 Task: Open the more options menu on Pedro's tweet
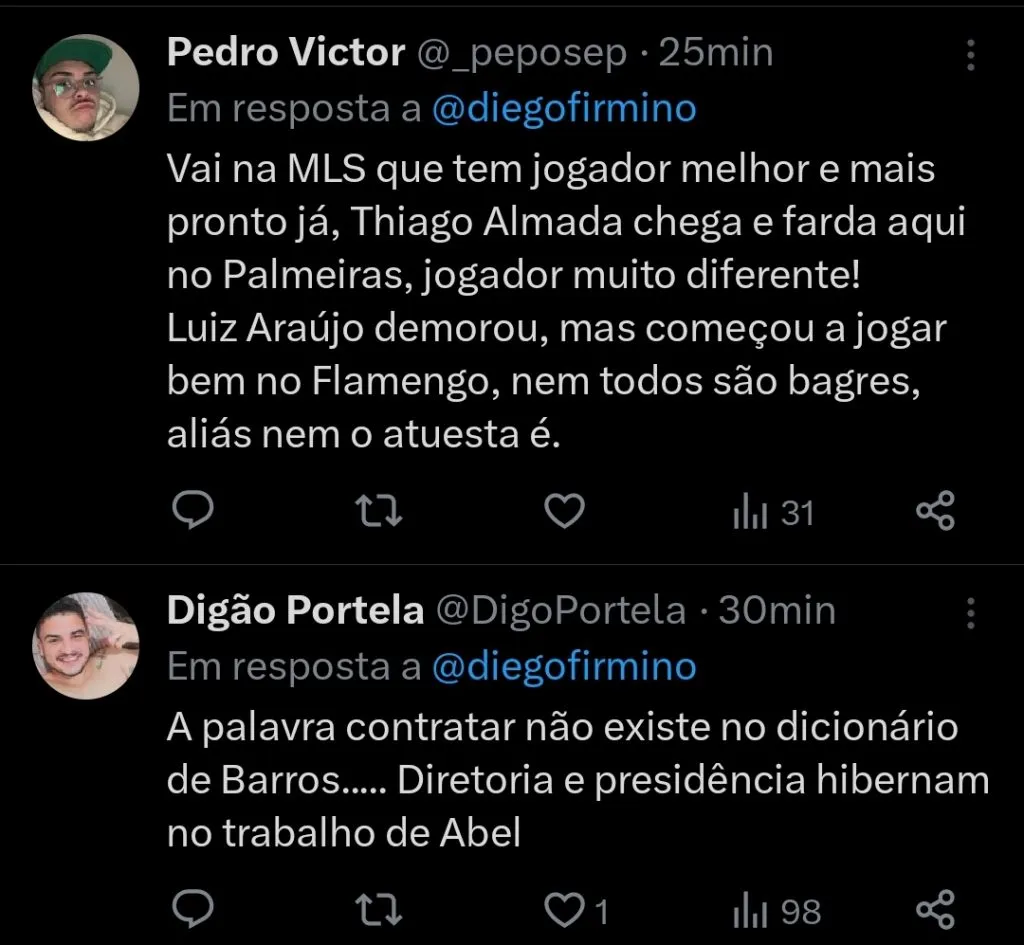pyautogui.click(x=969, y=55)
